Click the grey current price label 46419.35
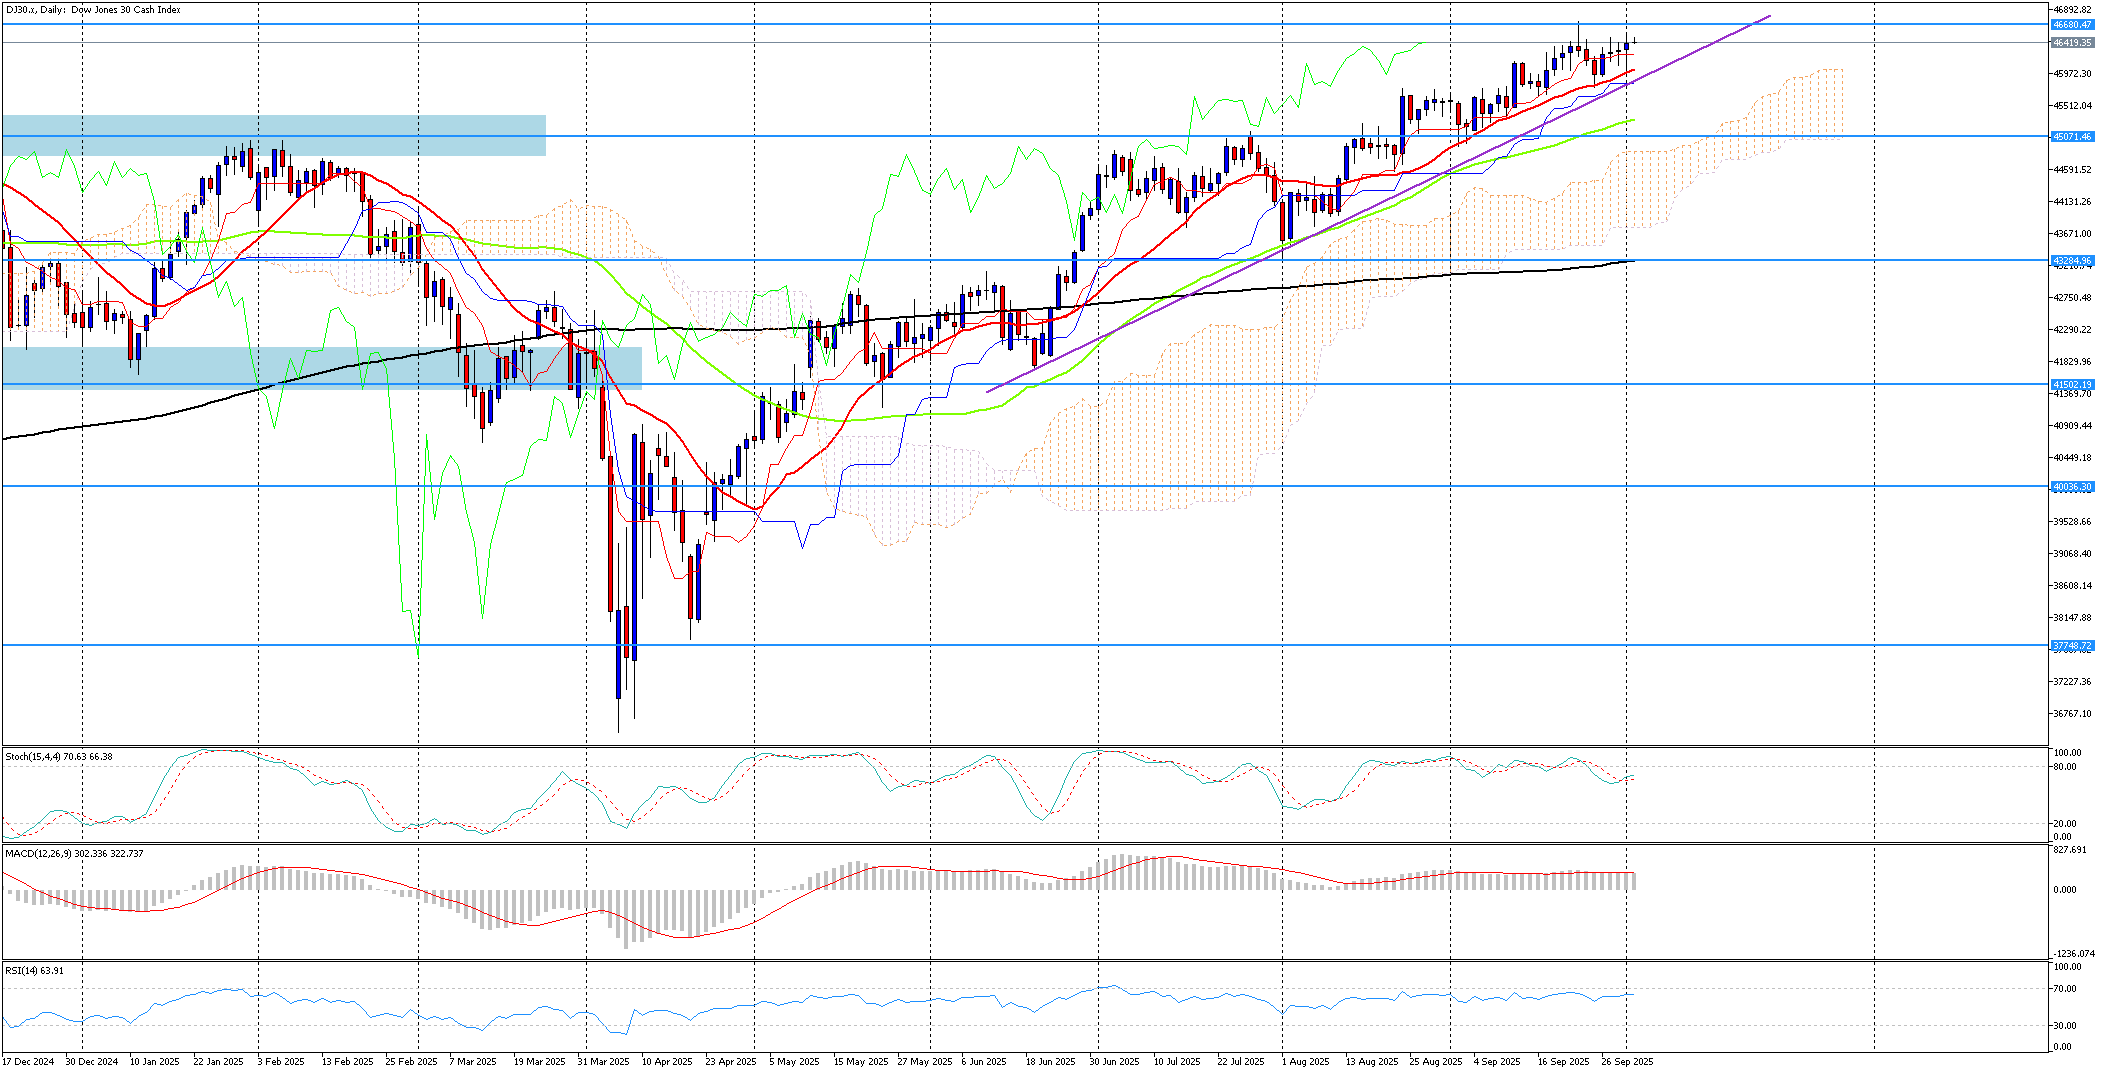 [2071, 43]
